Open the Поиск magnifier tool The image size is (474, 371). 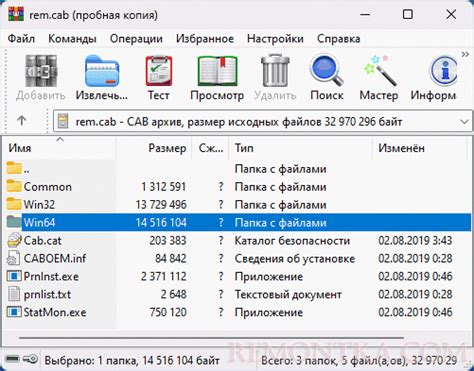(327, 71)
